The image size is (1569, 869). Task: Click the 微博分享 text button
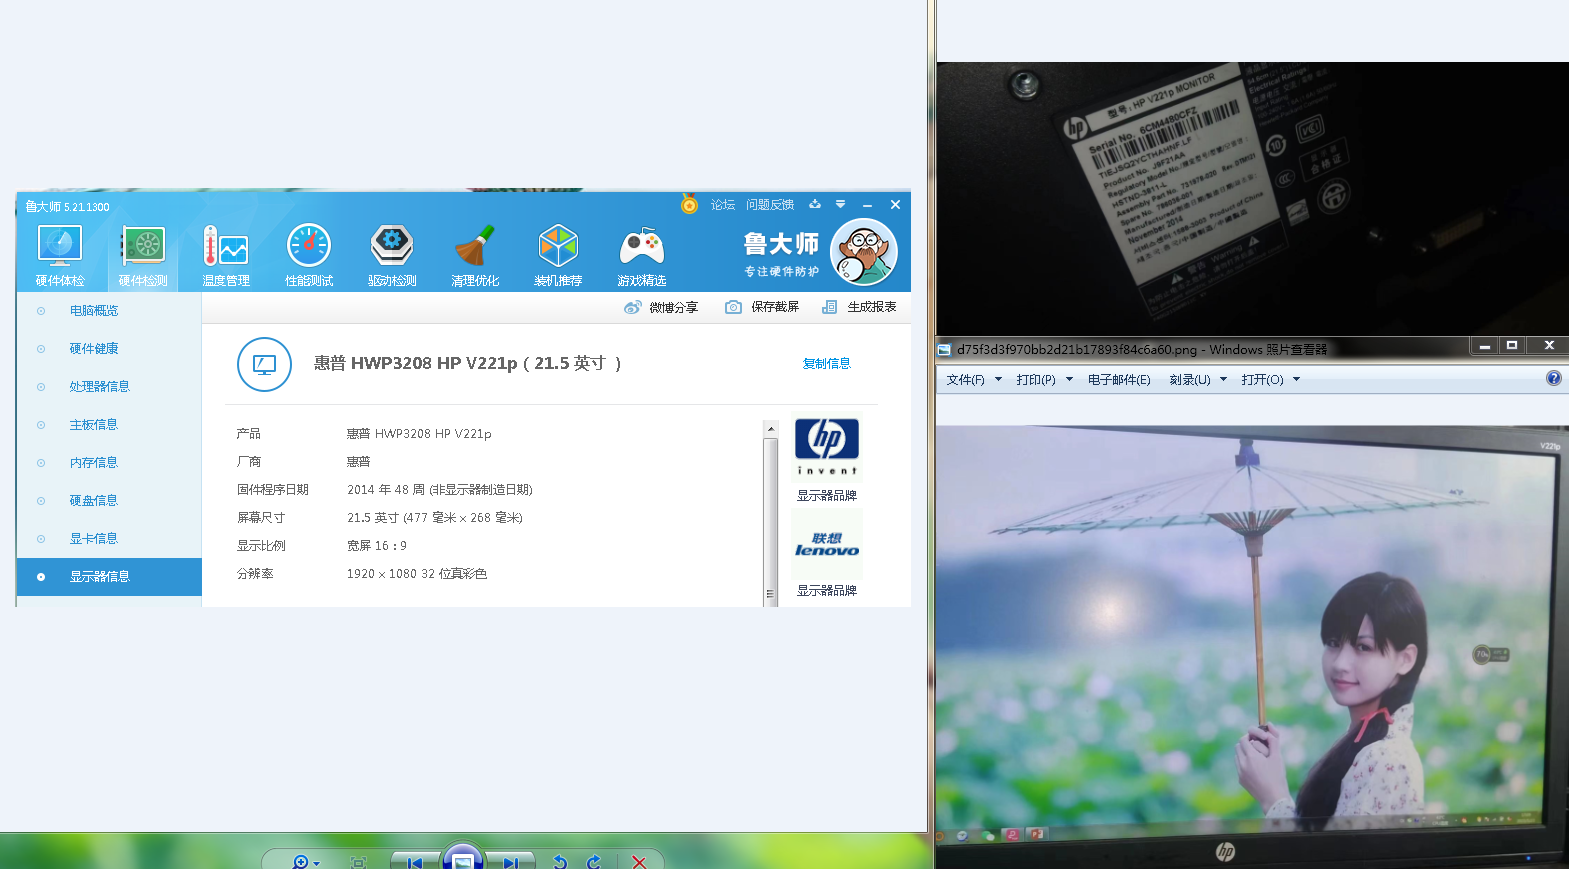pos(673,307)
